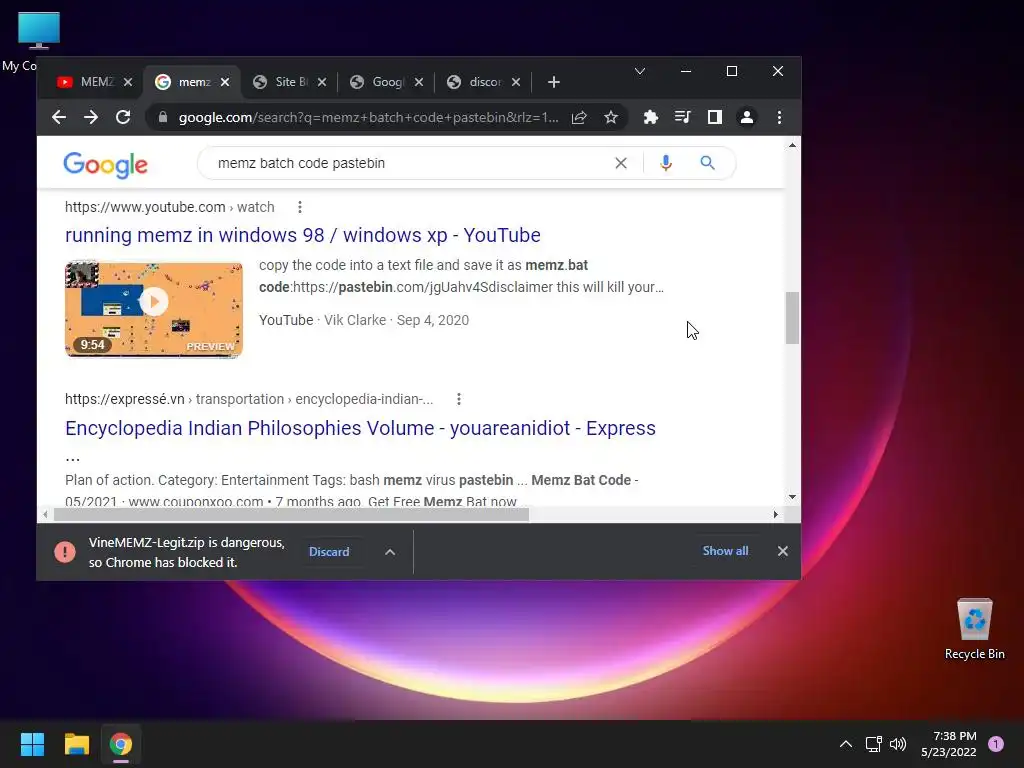Click the horizontal scrollbar thumb
The image size is (1024, 768).
click(x=291, y=515)
